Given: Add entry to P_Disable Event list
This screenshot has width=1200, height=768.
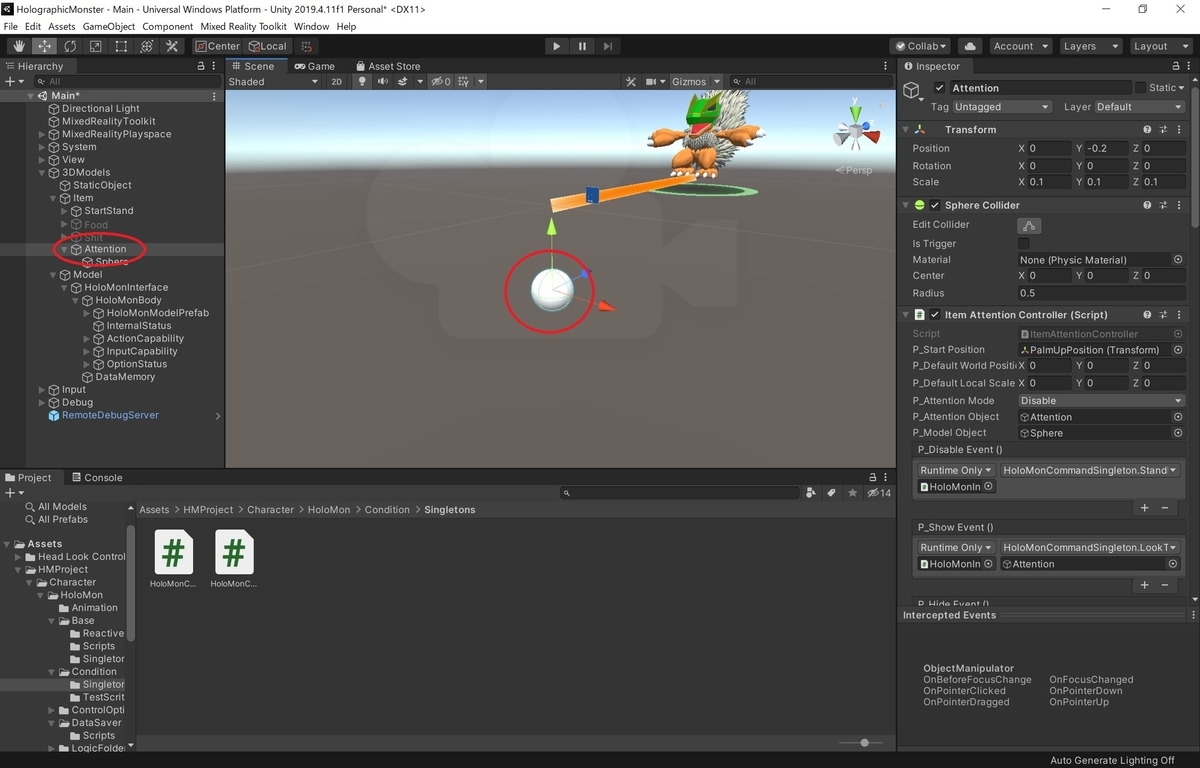Looking at the screenshot, I should [x=1144, y=508].
